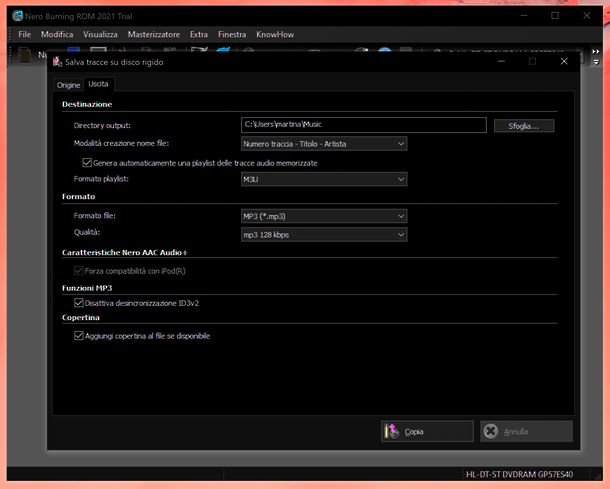This screenshot has width=610, height=489.
Task: Expand the Nero toolbar overflow double-arrow
Action: coord(596,51)
